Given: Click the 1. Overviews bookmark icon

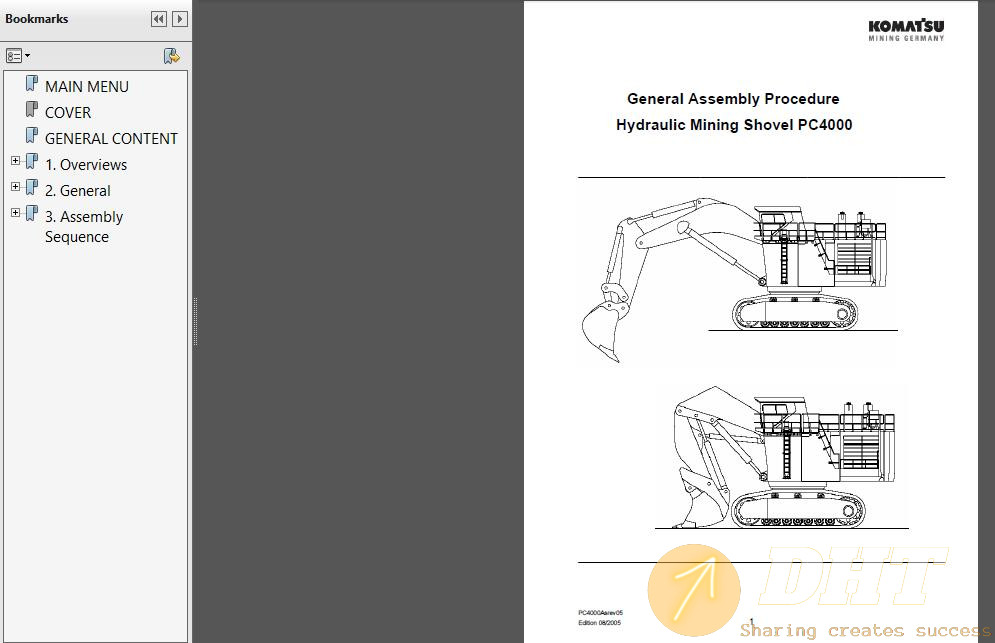Looking at the screenshot, I should [32, 162].
